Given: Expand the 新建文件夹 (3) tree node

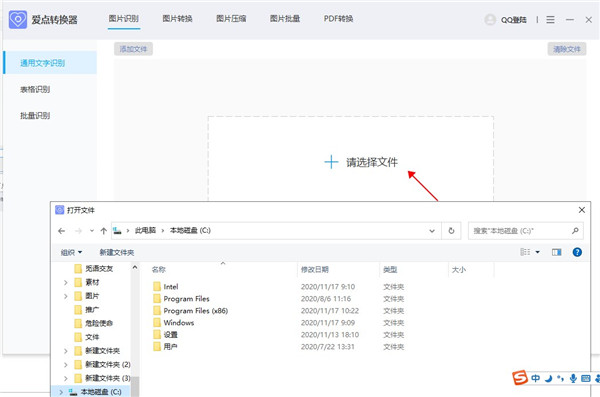Looking at the screenshot, I should pos(65,378).
